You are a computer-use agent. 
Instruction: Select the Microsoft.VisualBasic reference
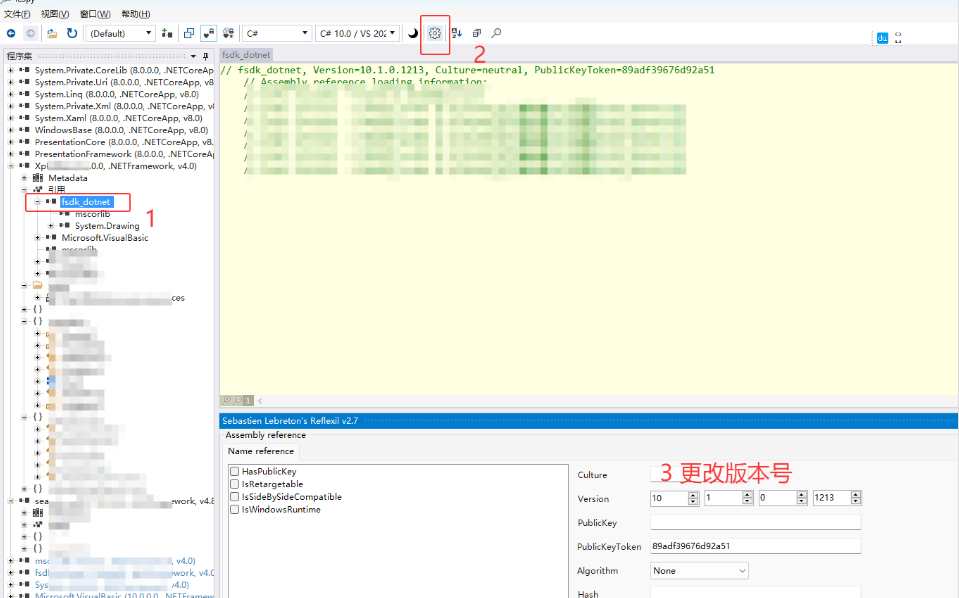click(105, 238)
